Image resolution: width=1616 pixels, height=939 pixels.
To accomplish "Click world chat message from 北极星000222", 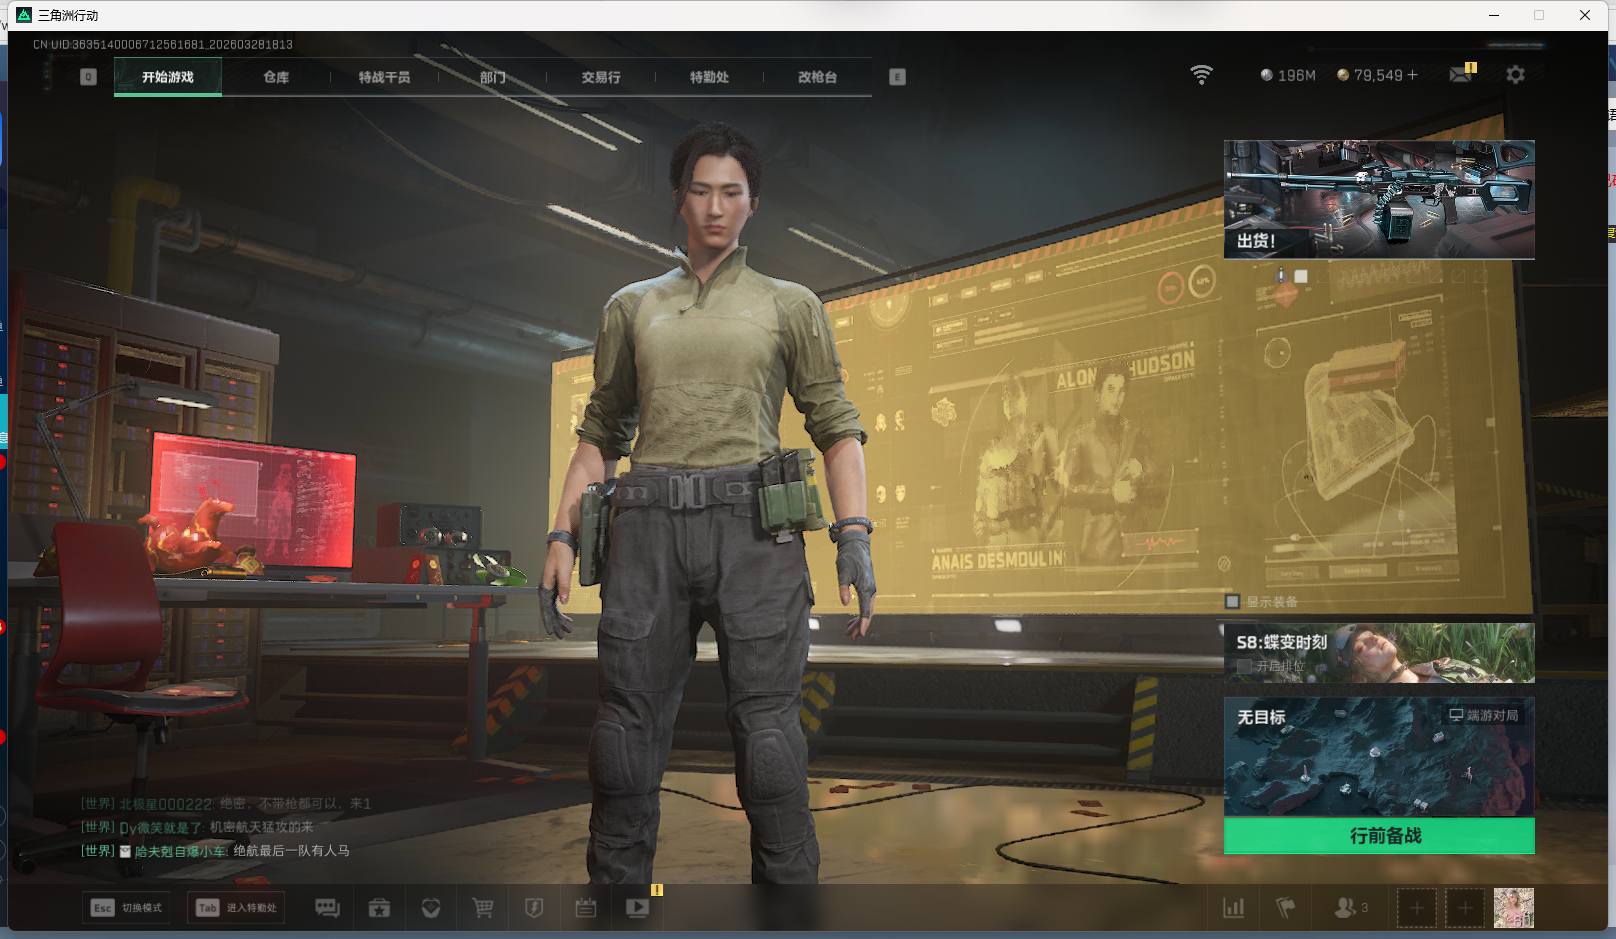I will [x=226, y=803].
